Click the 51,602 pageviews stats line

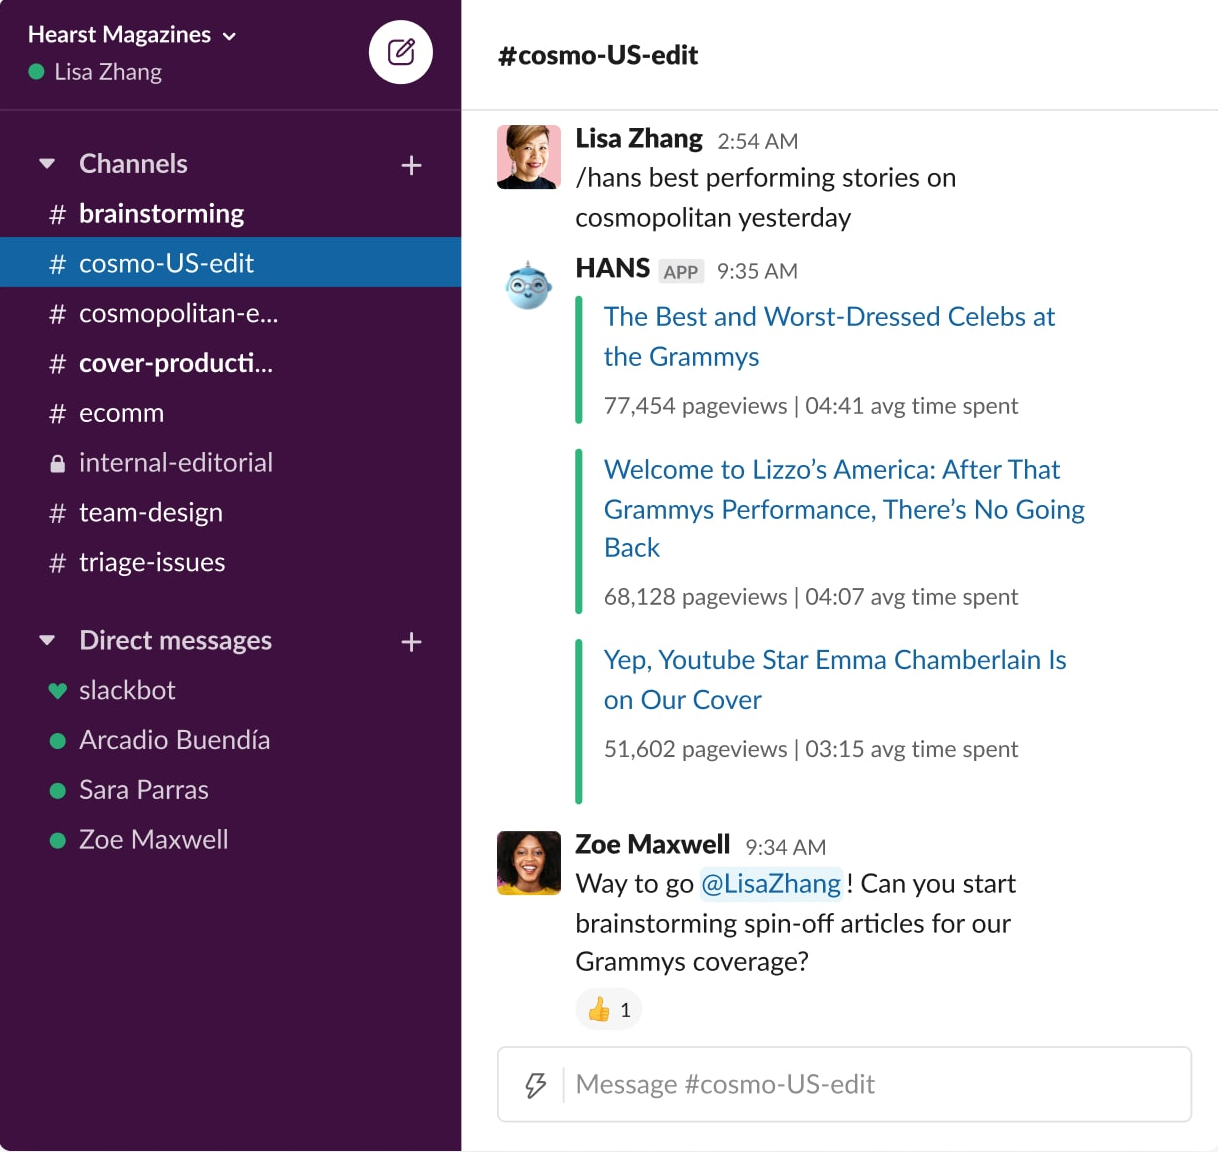[811, 749]
